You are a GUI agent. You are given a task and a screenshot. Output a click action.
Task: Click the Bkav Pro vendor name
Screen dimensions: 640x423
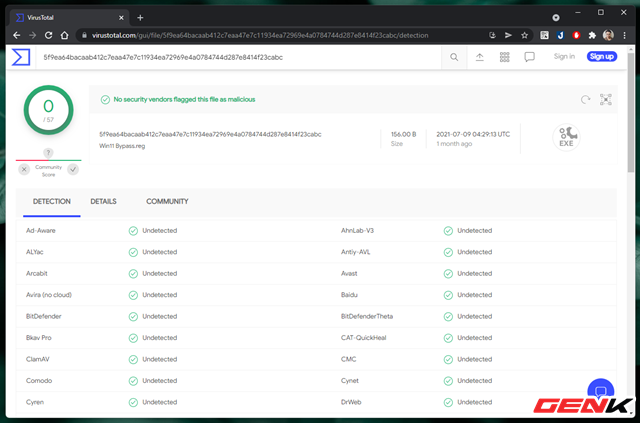(39, 338)
